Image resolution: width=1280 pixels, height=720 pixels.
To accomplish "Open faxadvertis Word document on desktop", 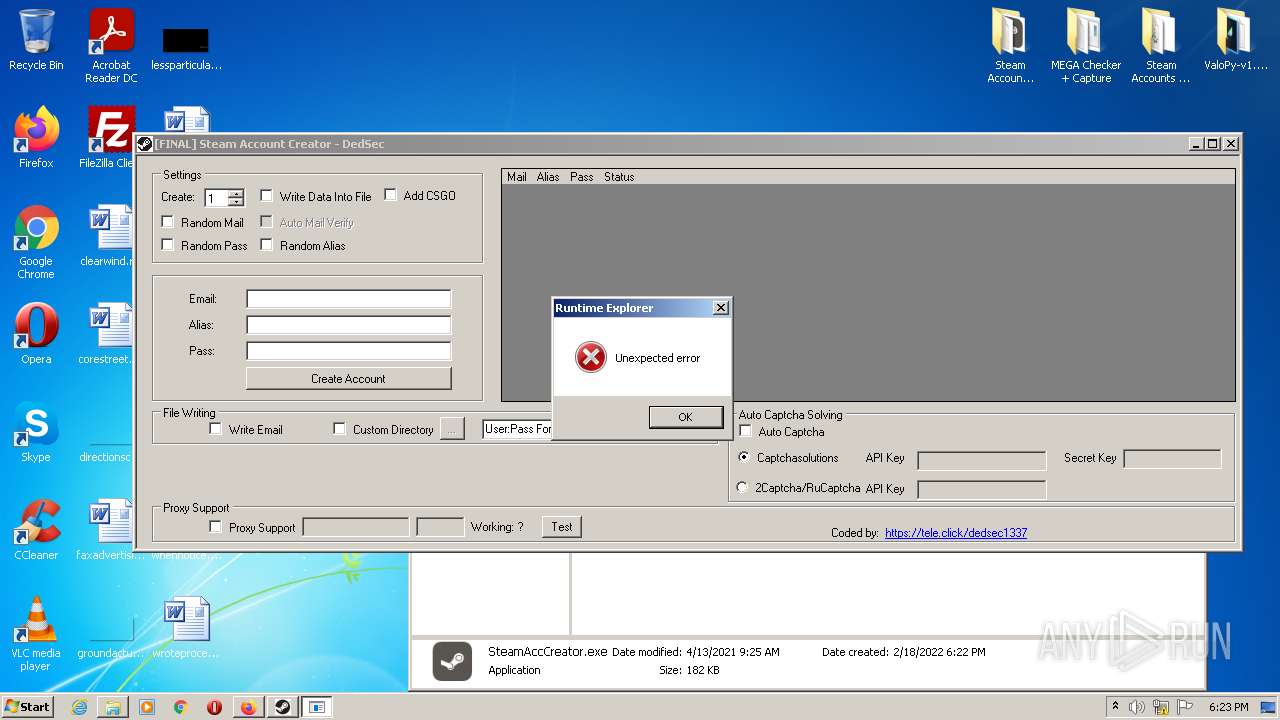I will 110,530.
